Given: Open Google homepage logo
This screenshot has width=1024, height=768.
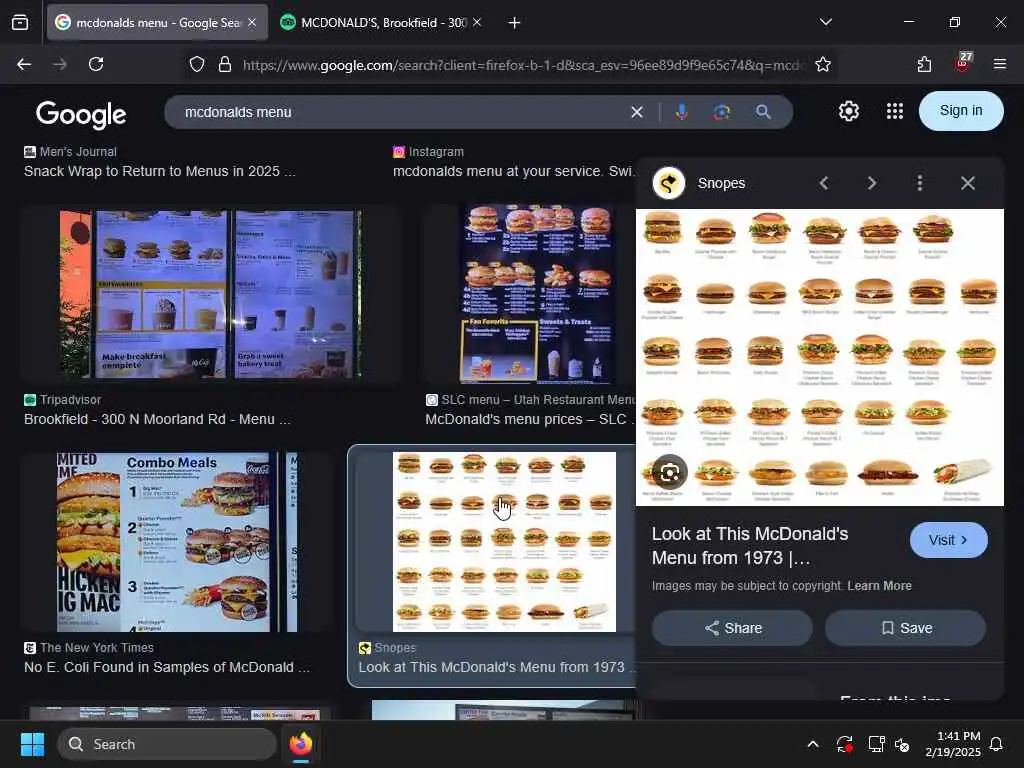Looking at the screenshot, I should tap(81, 114).
